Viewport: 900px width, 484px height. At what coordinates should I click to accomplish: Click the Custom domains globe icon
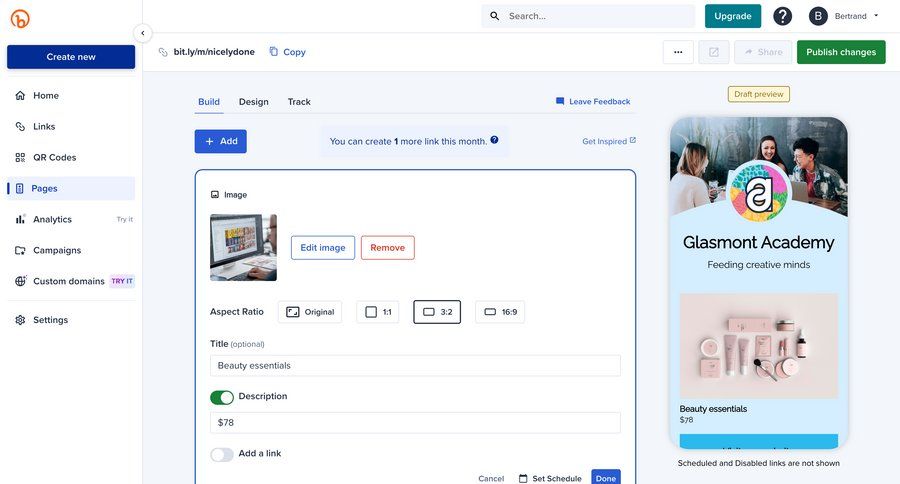click(x=21, y=281)
